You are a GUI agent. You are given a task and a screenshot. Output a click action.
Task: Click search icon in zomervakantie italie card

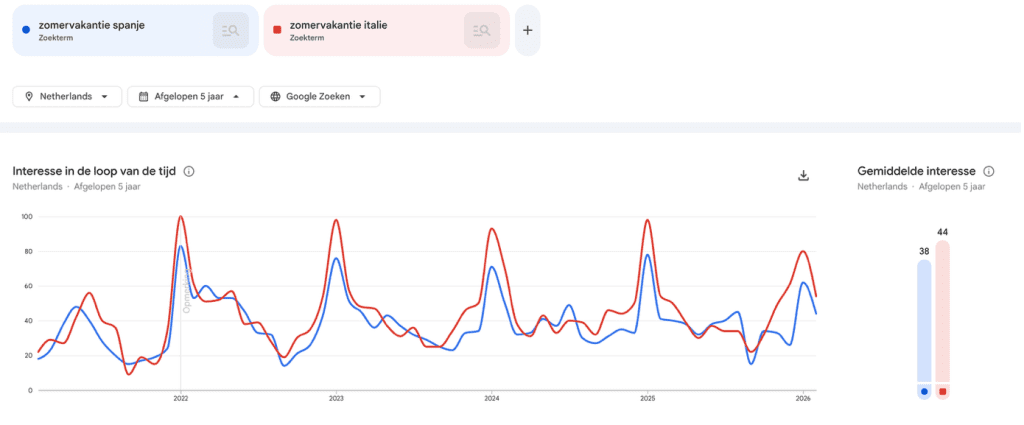[x=482, y=30]
